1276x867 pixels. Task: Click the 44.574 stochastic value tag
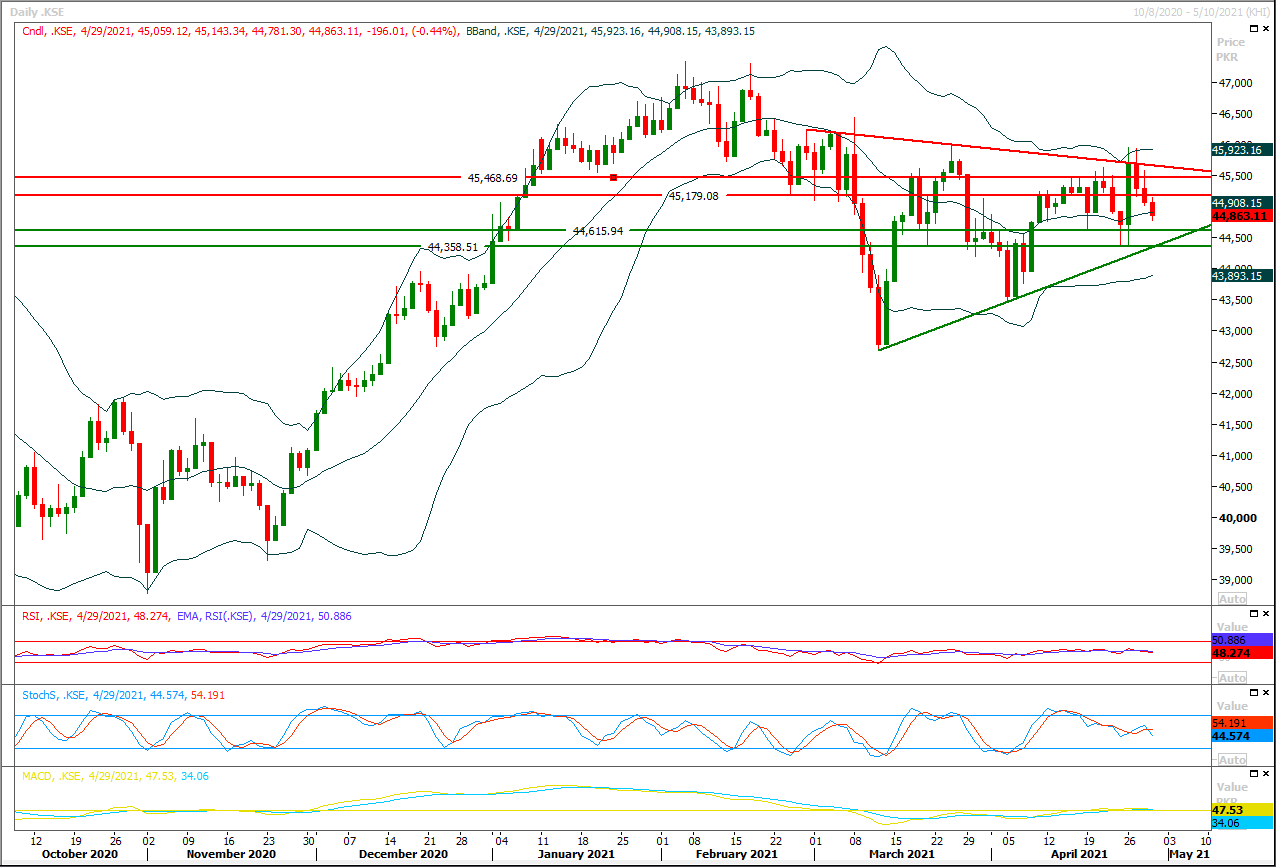tap(1241, 736)
